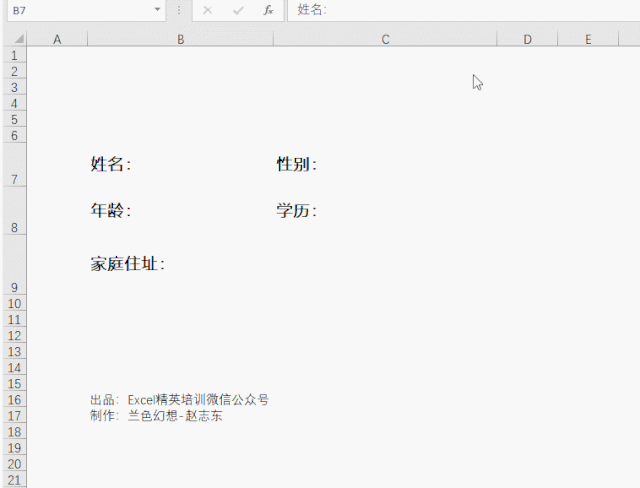640x488 pixels.
Task: Select column D header
Action: [527, 39]
